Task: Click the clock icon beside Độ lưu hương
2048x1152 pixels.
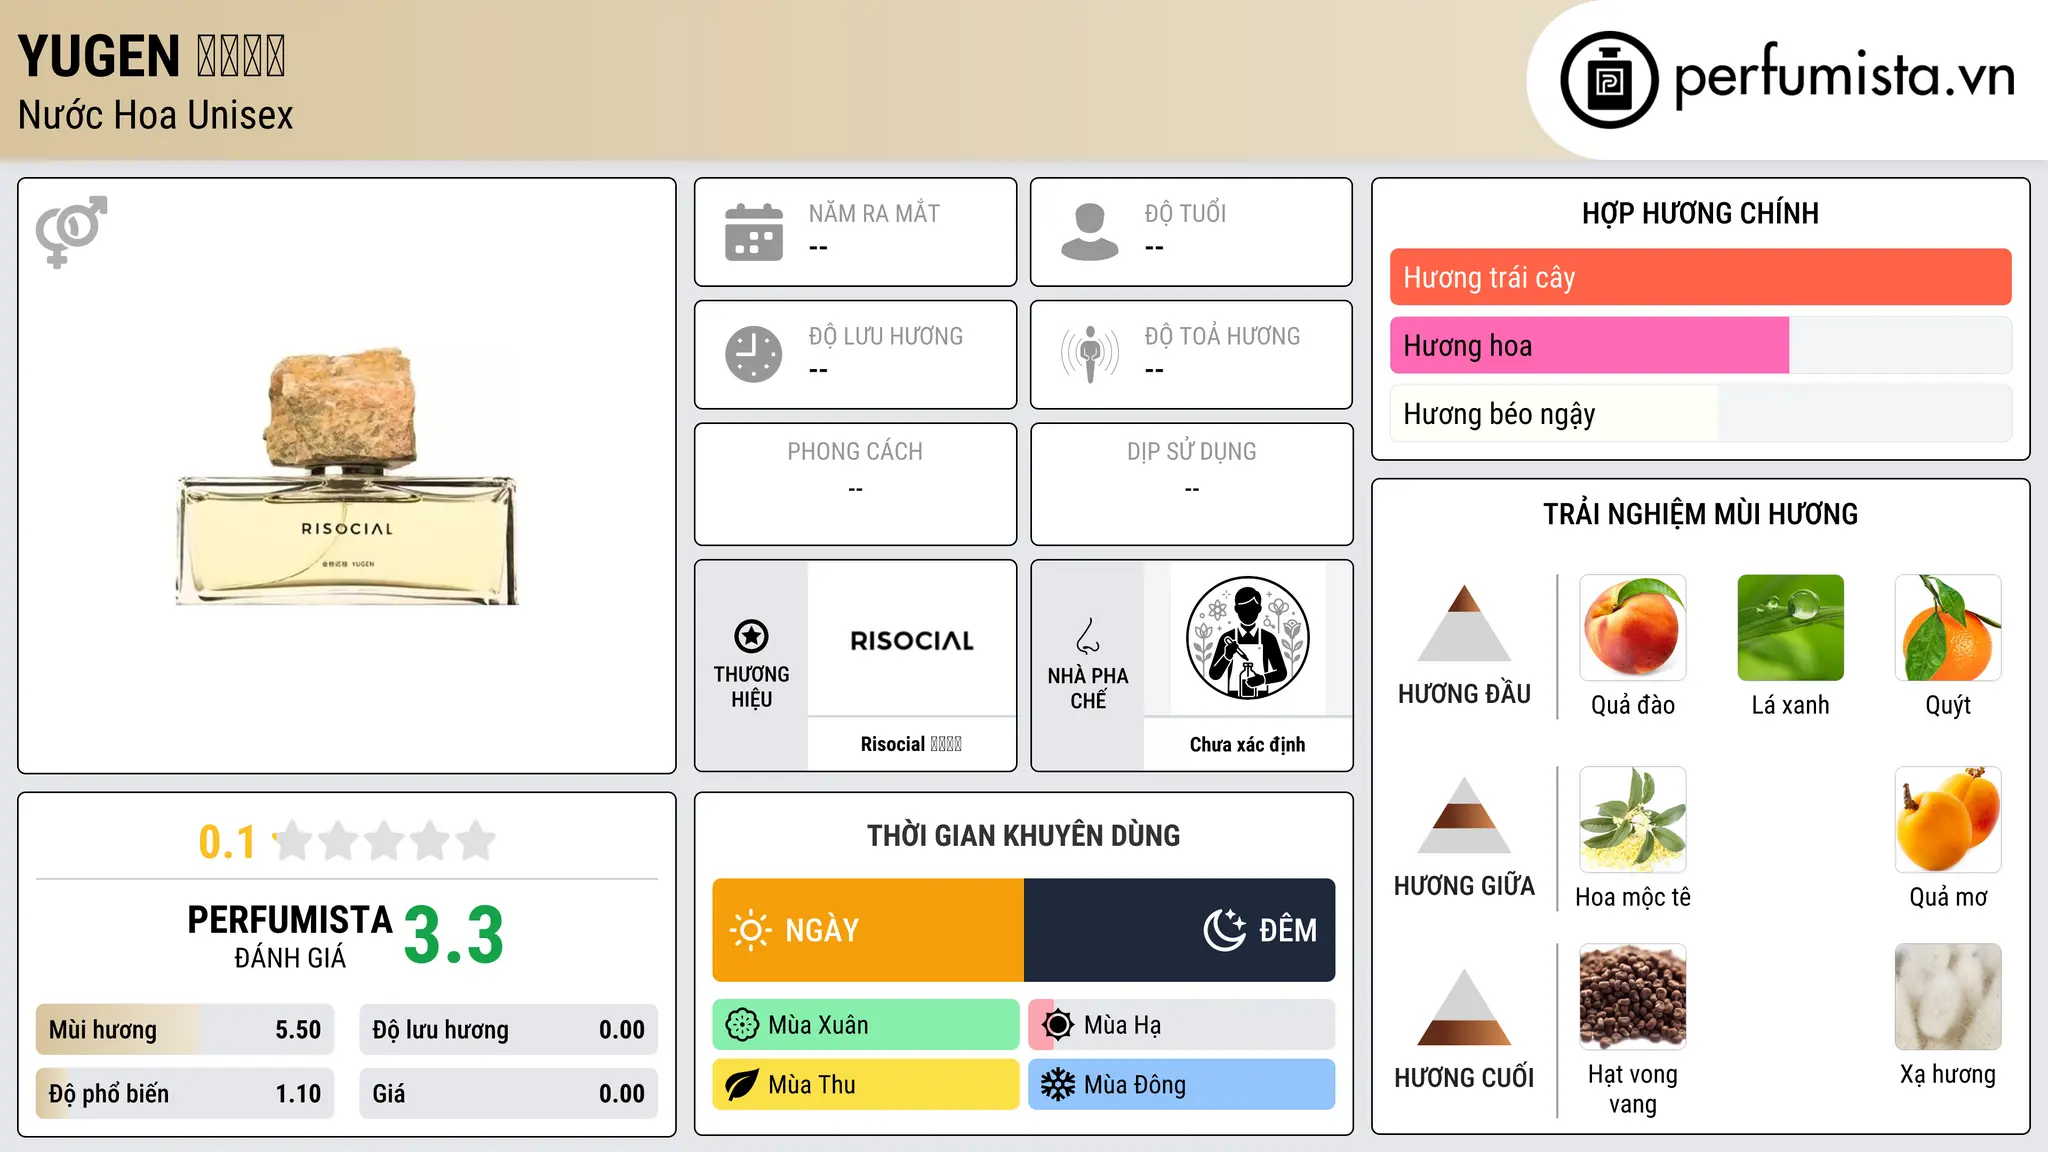Action: pos(754,354)
